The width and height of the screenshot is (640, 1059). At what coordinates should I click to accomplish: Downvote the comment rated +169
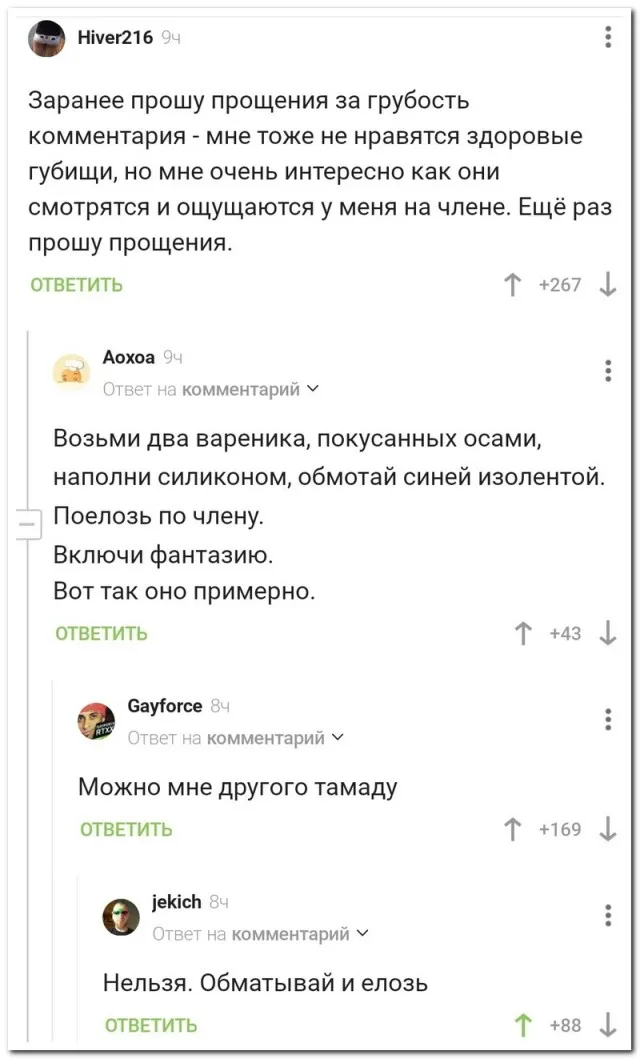[x=608, y=829]
